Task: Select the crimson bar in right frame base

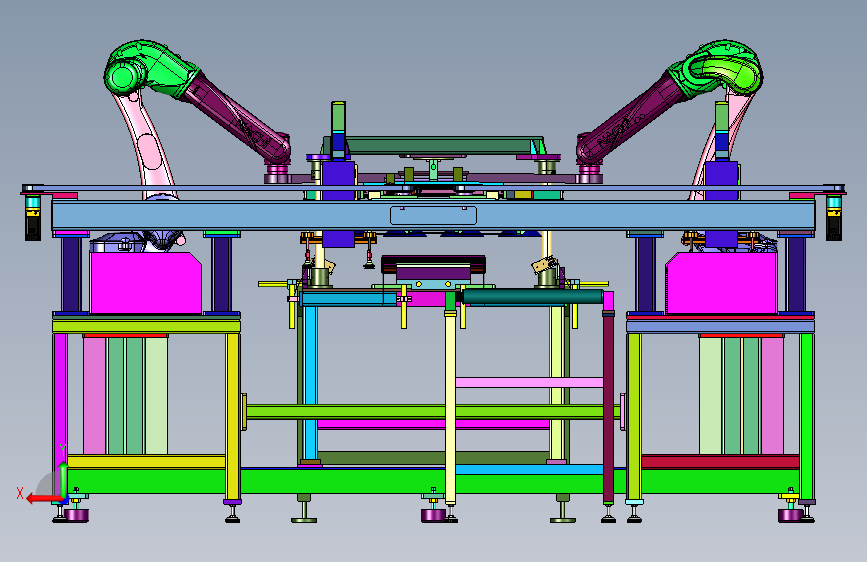Action: coord(720,461)
